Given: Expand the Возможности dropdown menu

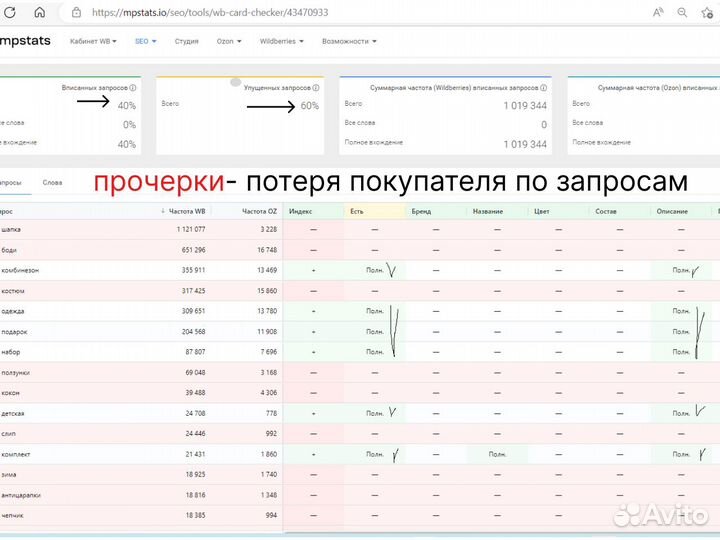Looking at the screenshot, I should (x=349, y=41).
